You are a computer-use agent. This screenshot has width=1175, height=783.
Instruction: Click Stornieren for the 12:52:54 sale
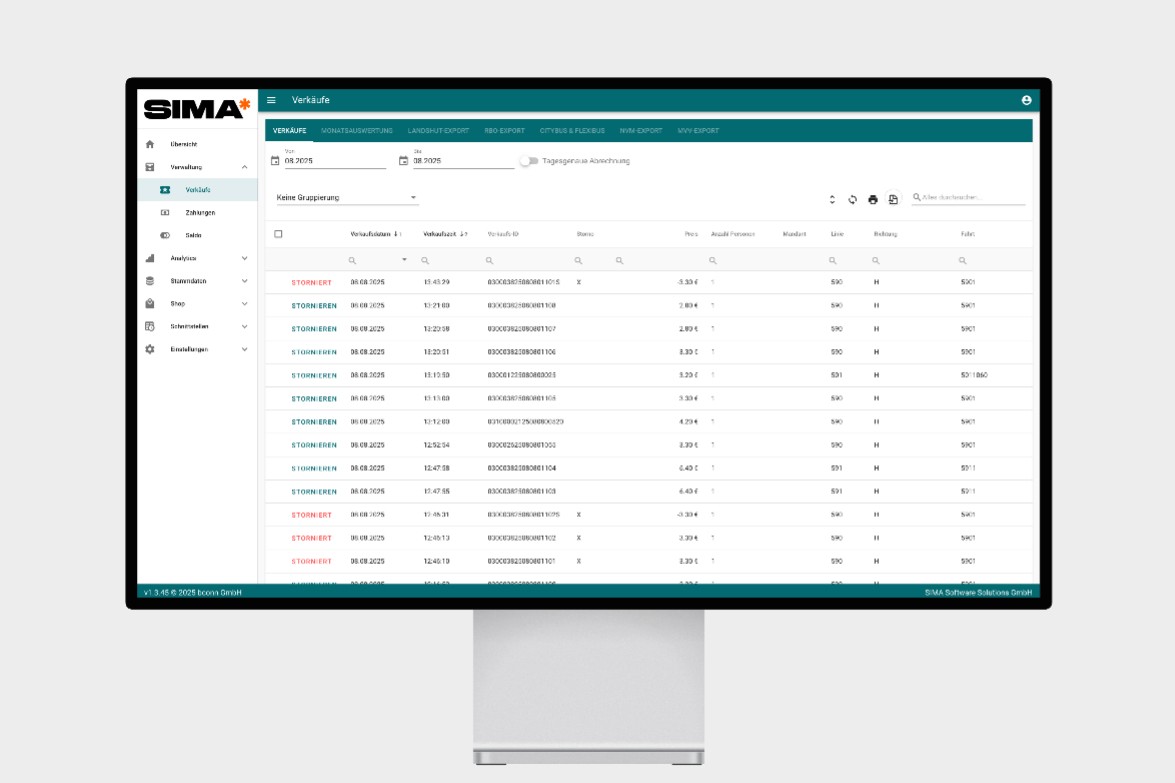314,445
